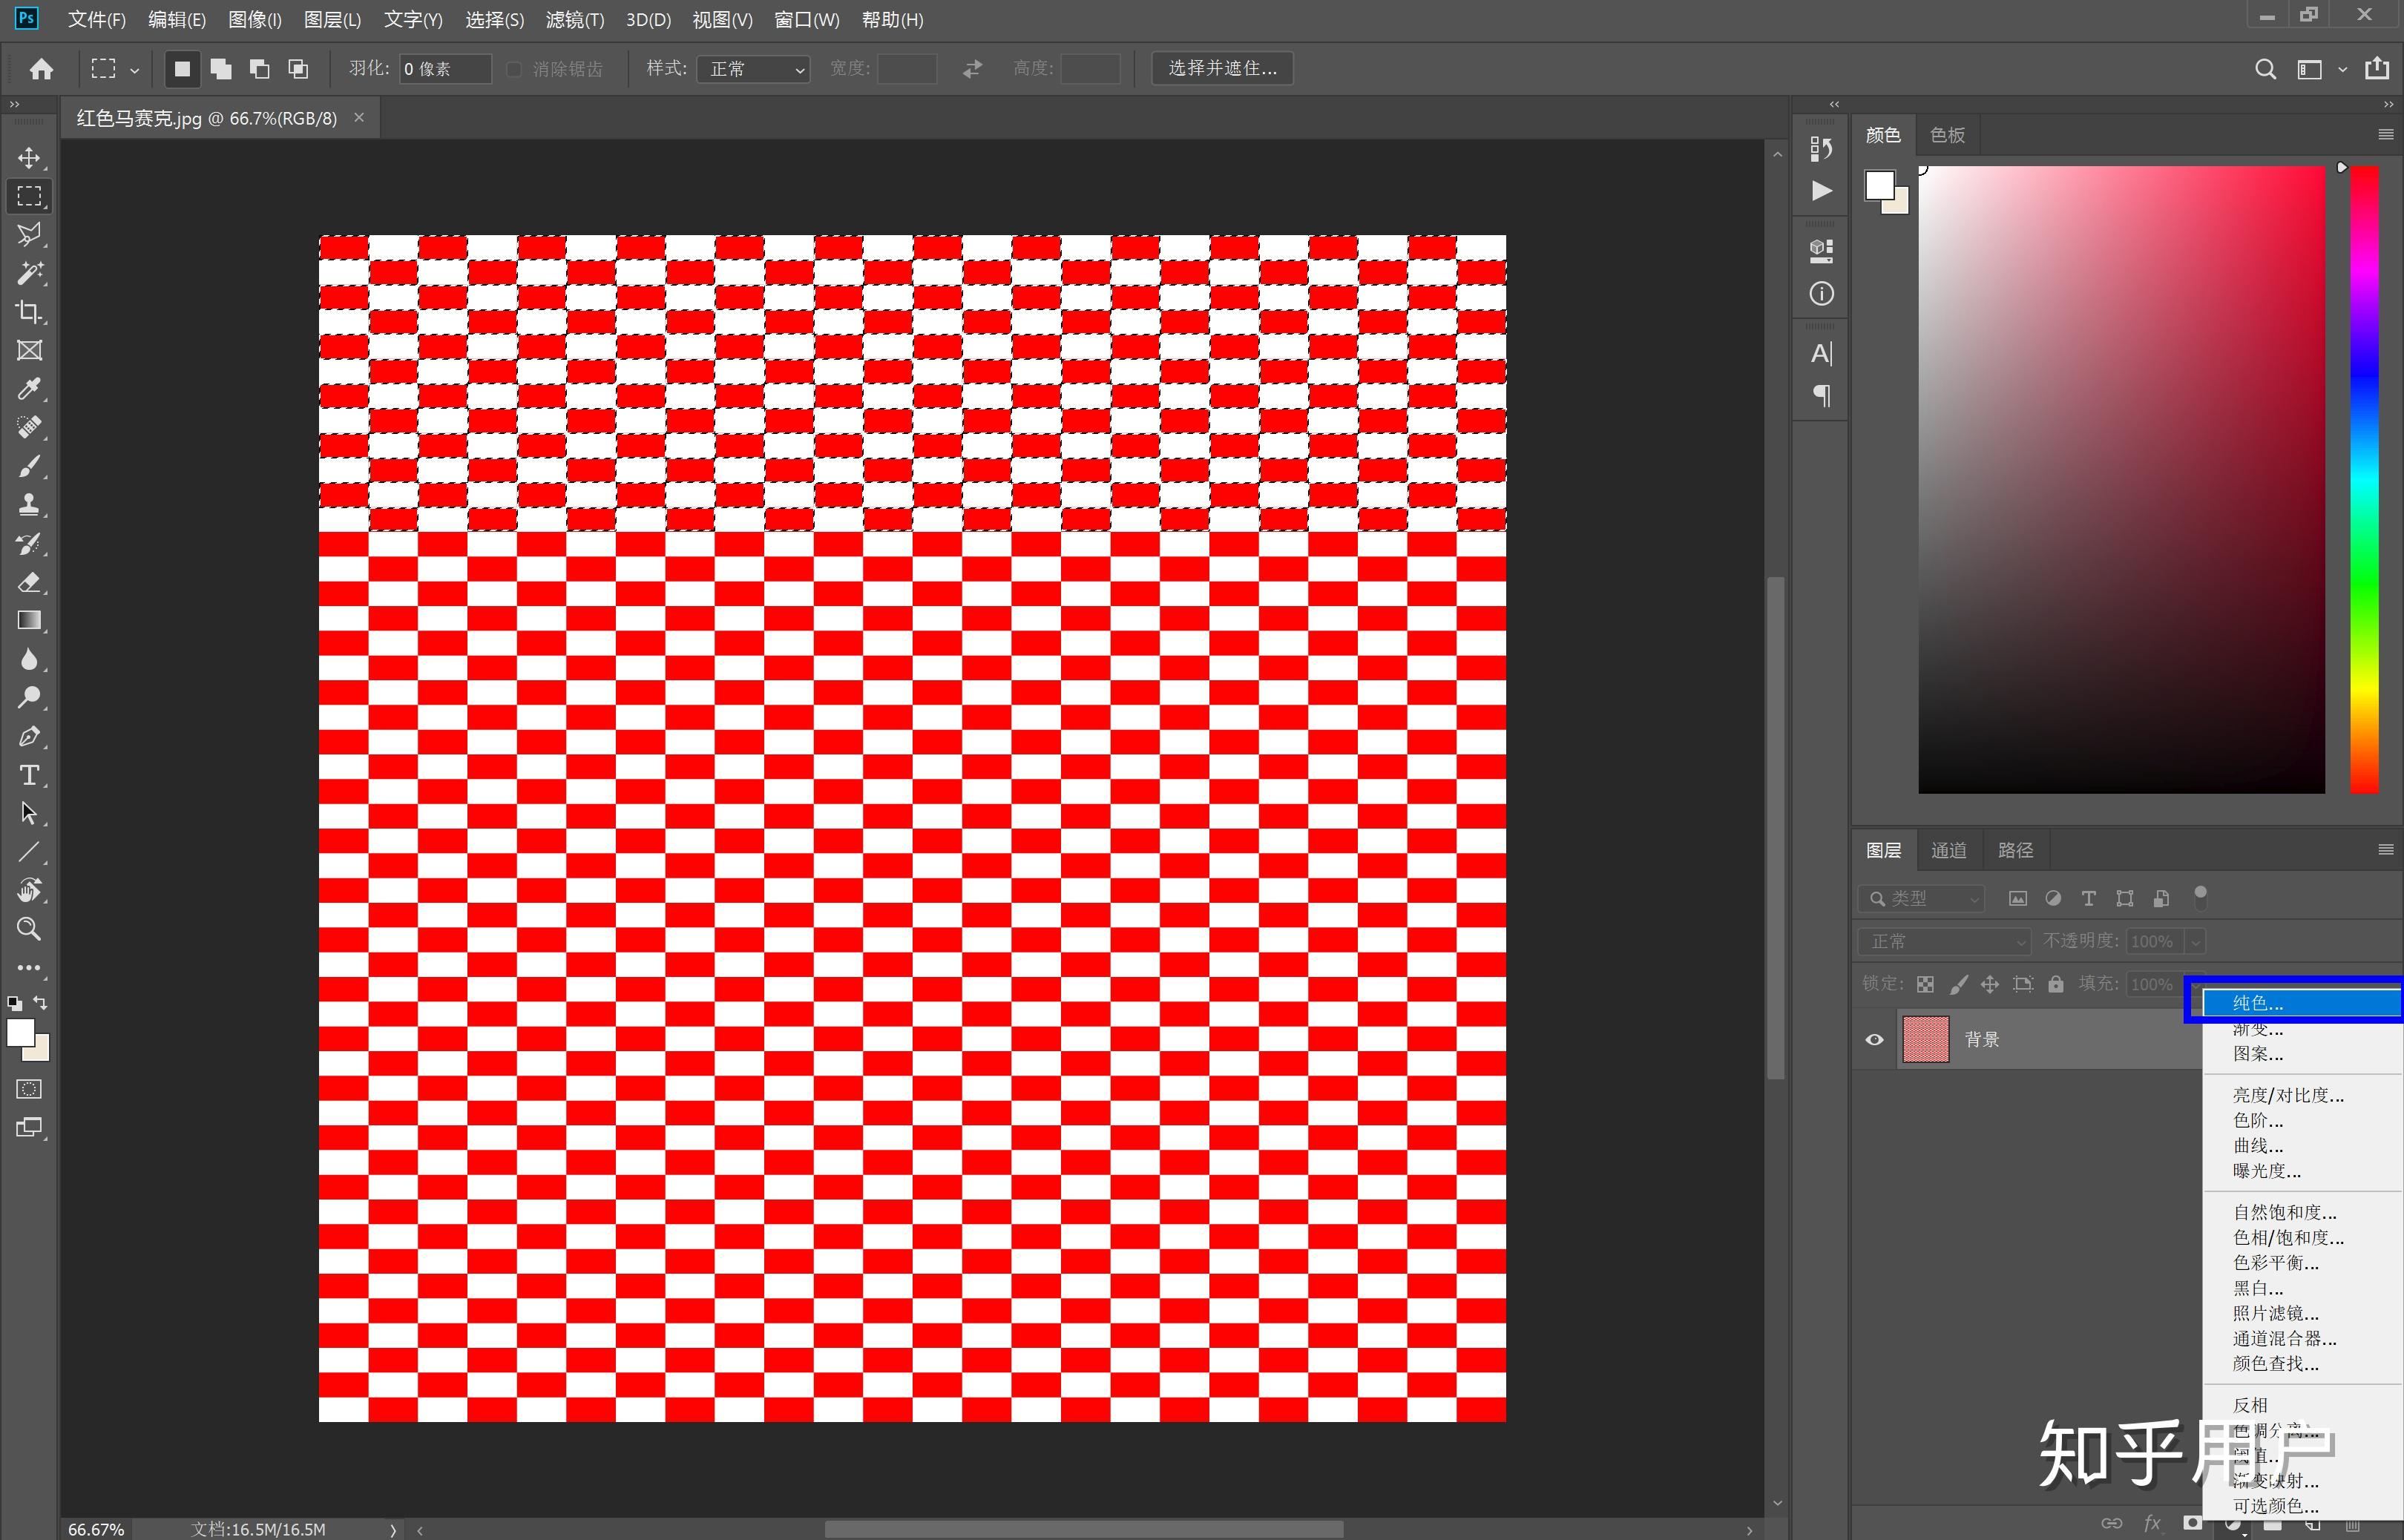Open the Actions panel play icon
Image resolution: width=2404 pixels, height=1540 pixels.
coord(1821,190)
